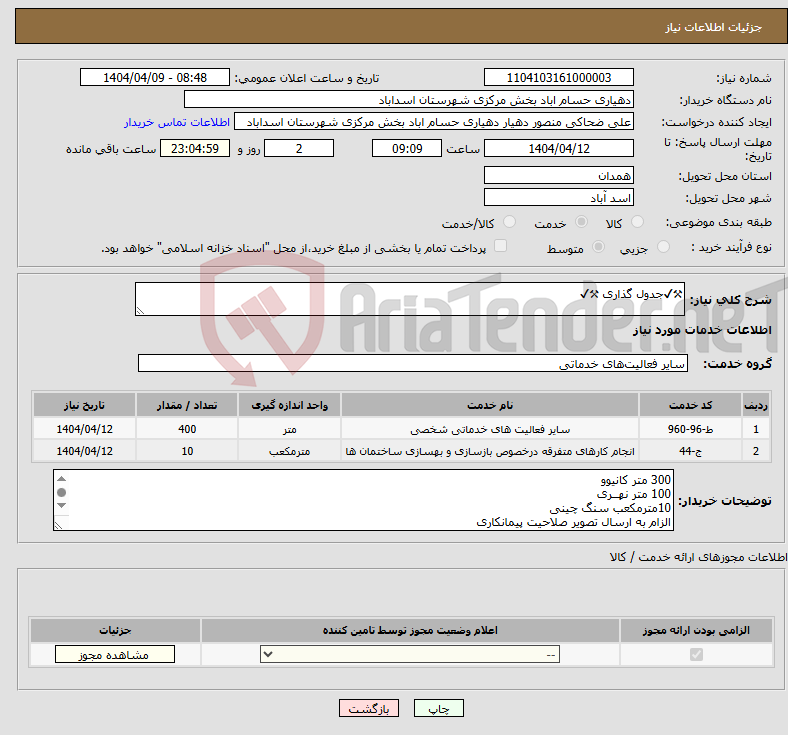The height and width of the screenshot is (735, 788).
Task: Click the نام خدمت column header
Action: (490, 405)
